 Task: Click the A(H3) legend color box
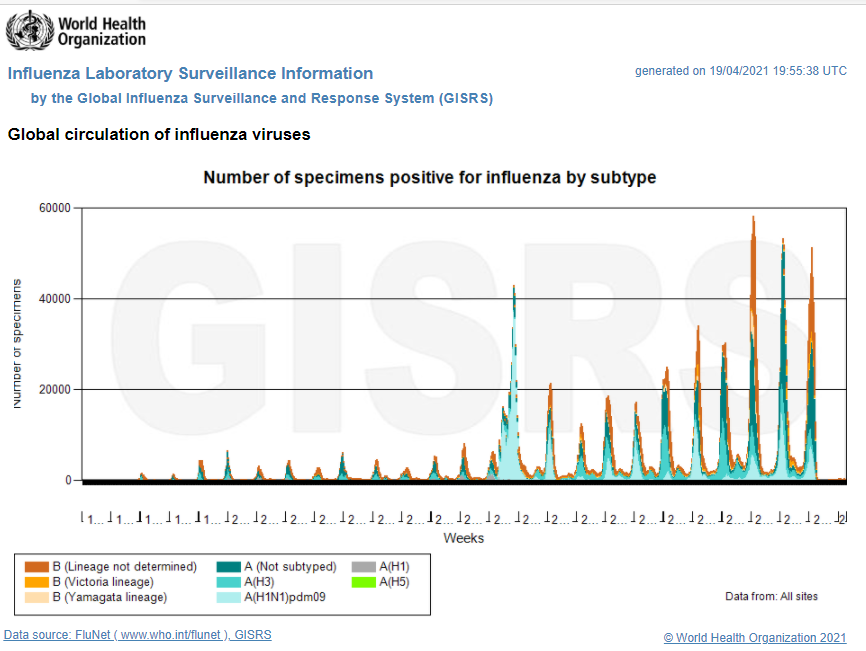[x=229, y=582]
